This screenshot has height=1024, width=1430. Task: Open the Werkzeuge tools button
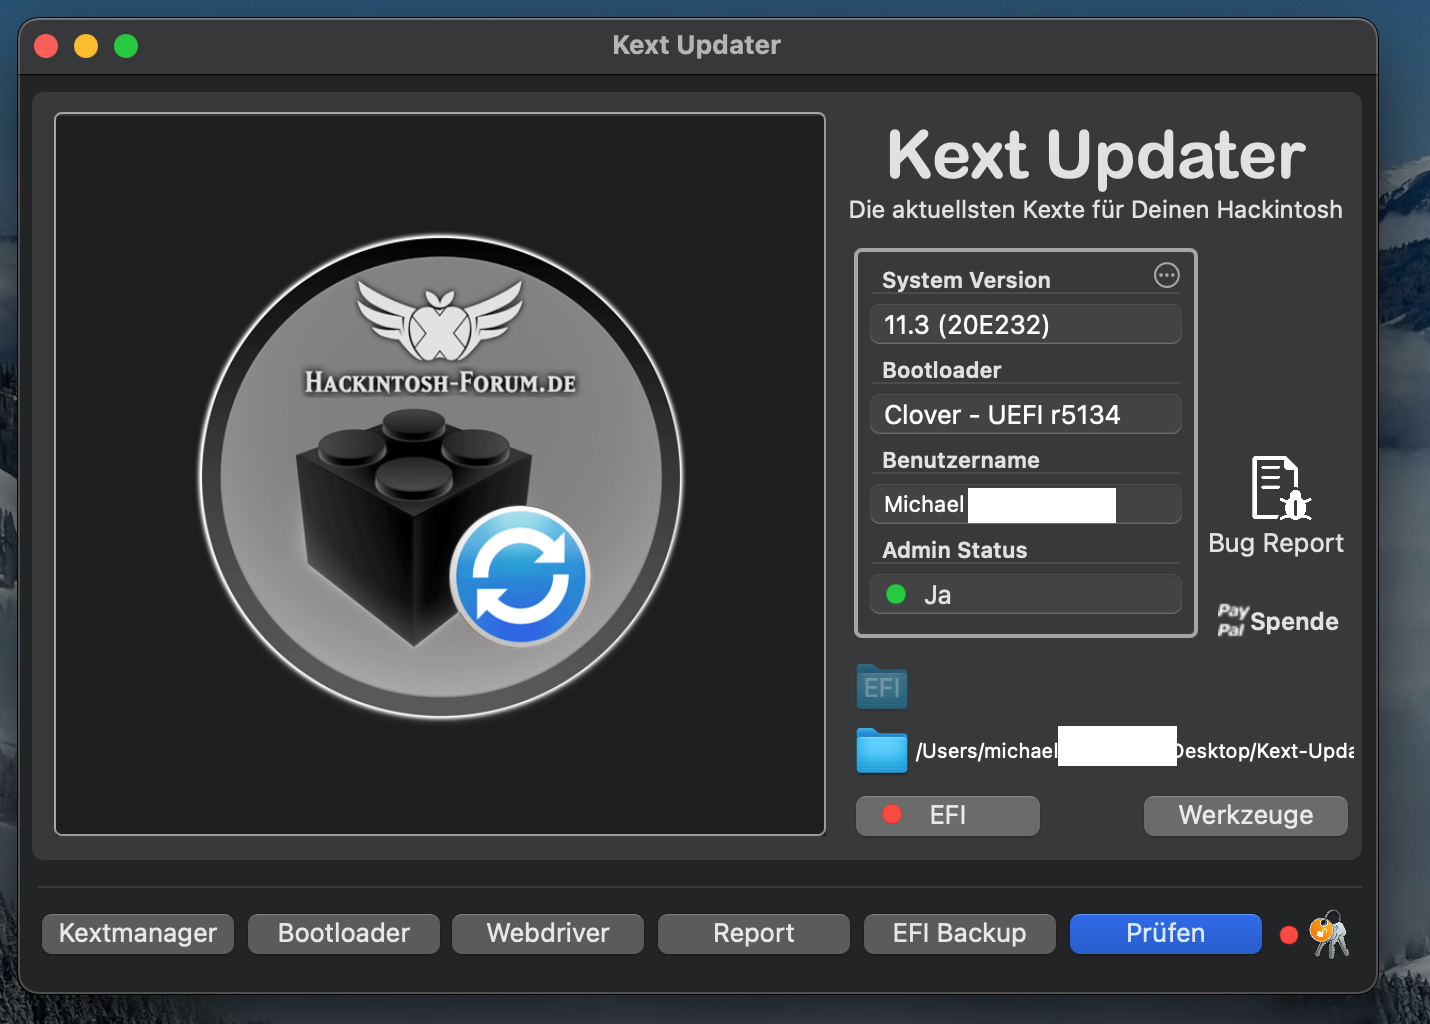point(1246,815)
